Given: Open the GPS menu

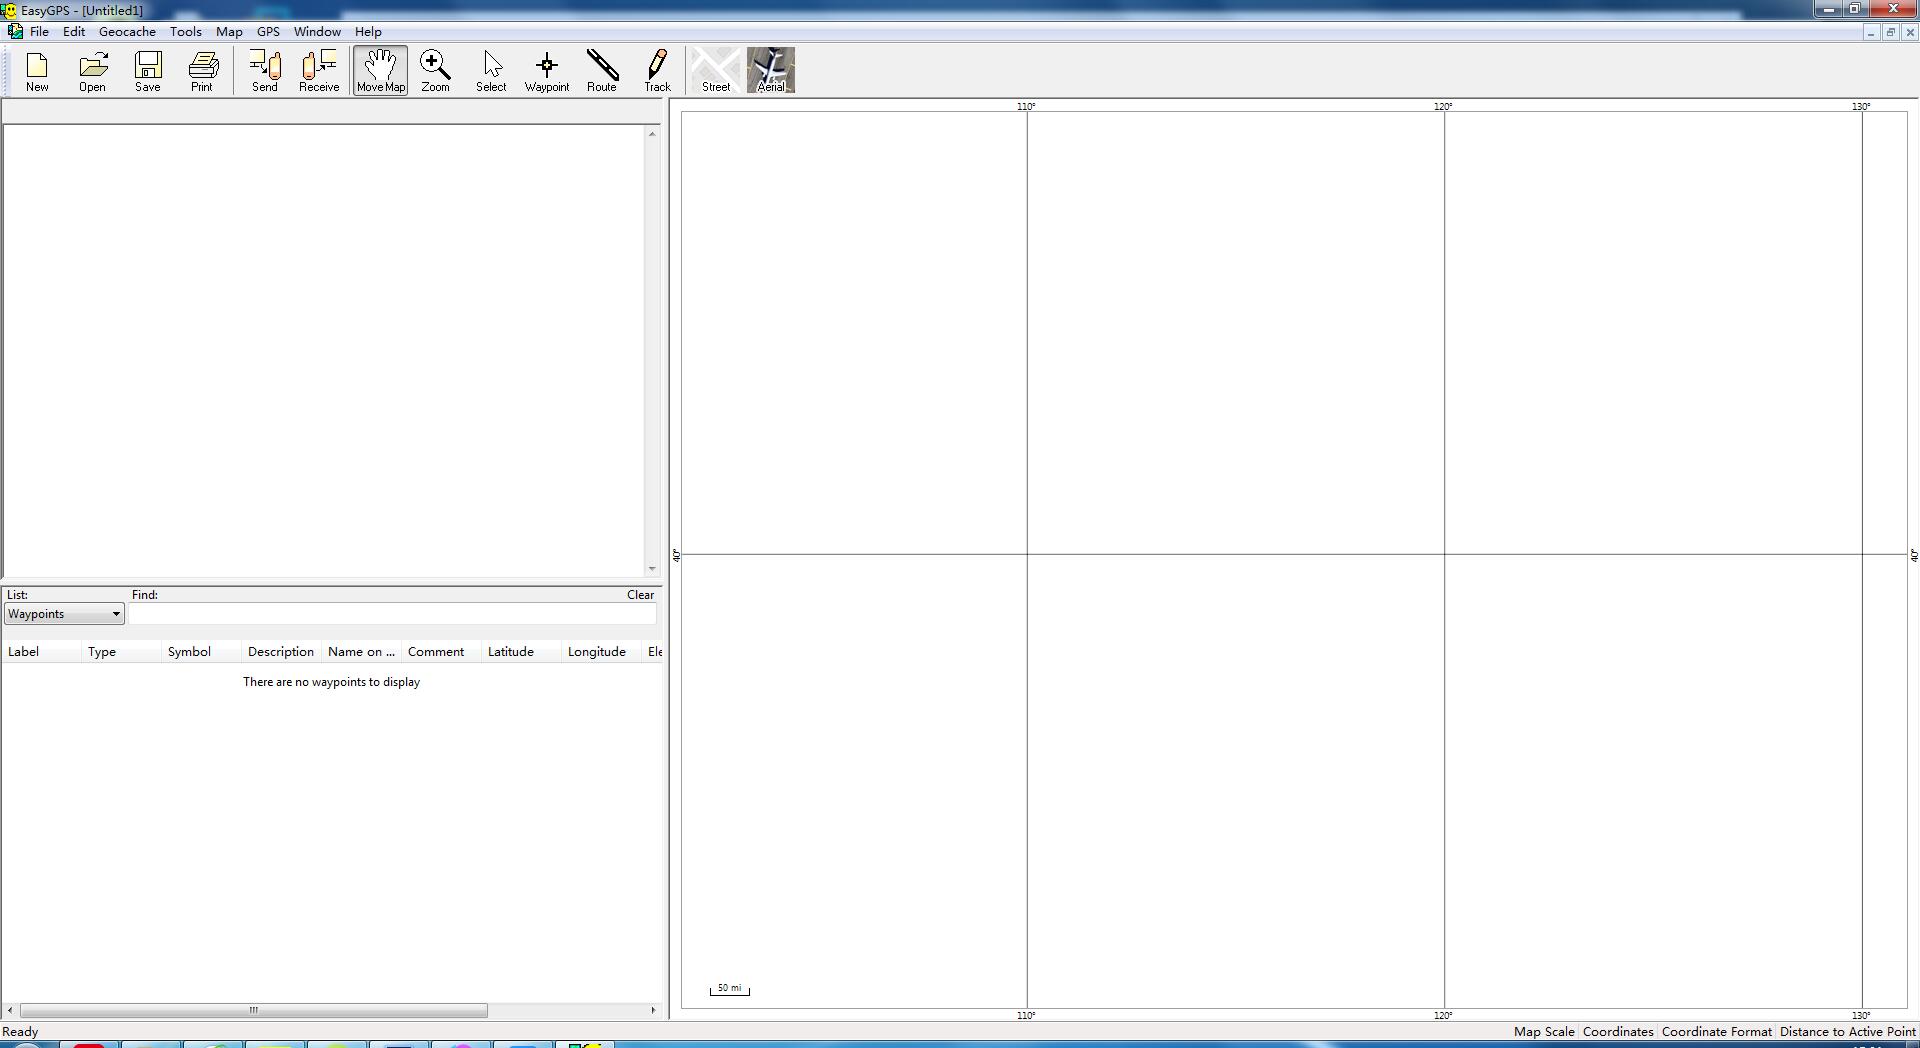Looking at the screenshot, I should (x=268, y=32).
